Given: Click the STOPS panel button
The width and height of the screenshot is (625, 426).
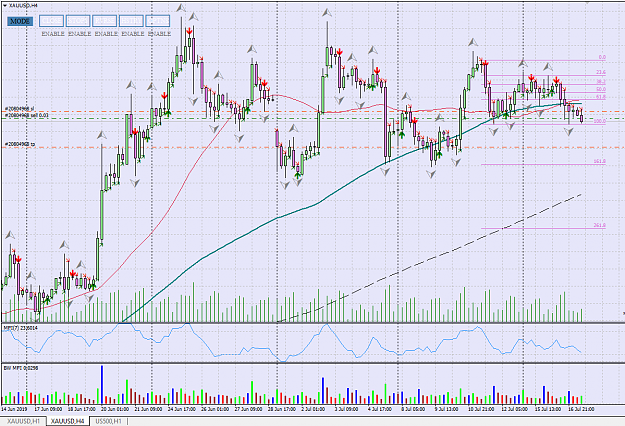Looking at the screenshot, I should coord(78,21).
